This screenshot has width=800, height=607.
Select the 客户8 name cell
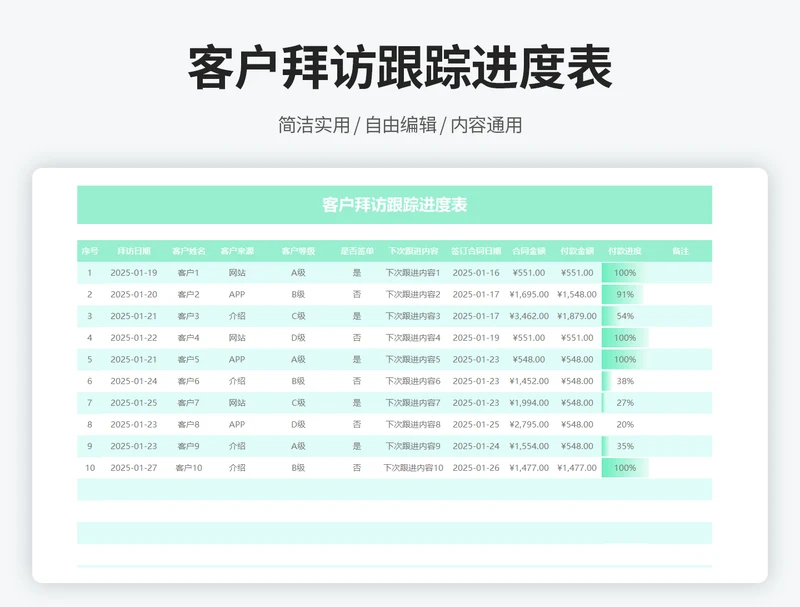click(189, 424)
